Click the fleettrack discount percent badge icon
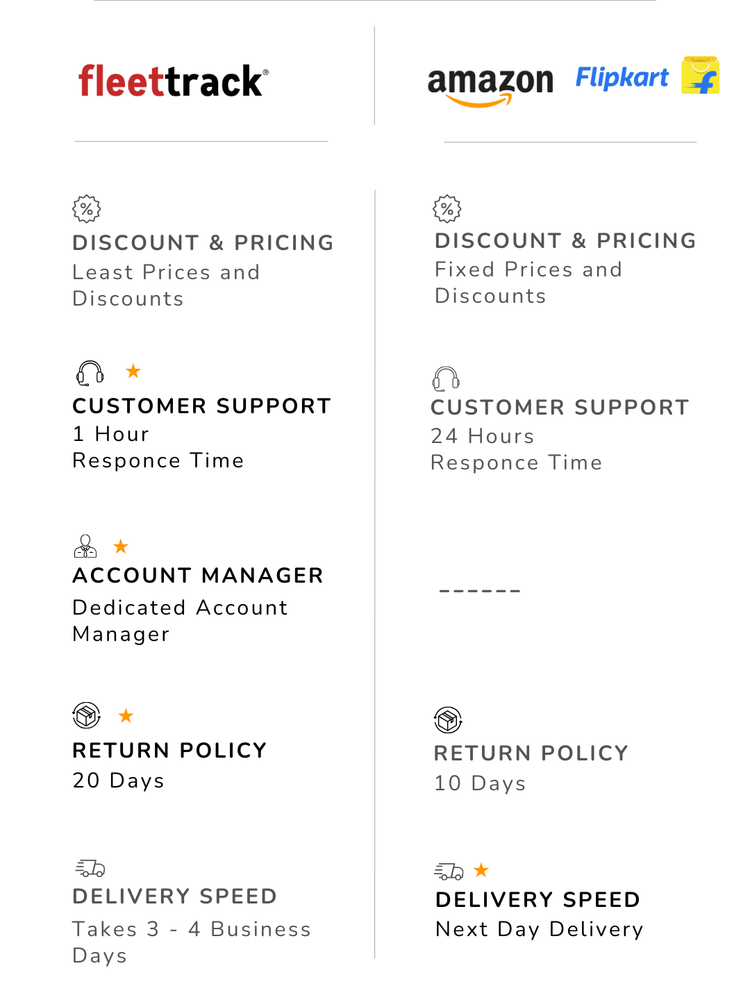 [x=87, y=208]
